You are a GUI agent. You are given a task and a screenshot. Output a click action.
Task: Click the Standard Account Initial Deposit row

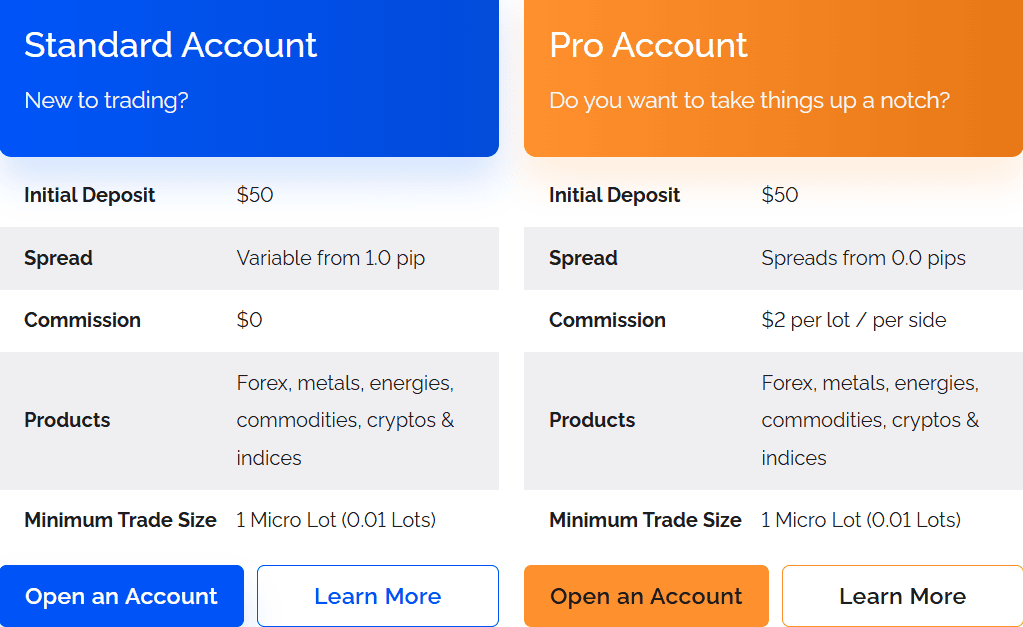pos(250,195)
